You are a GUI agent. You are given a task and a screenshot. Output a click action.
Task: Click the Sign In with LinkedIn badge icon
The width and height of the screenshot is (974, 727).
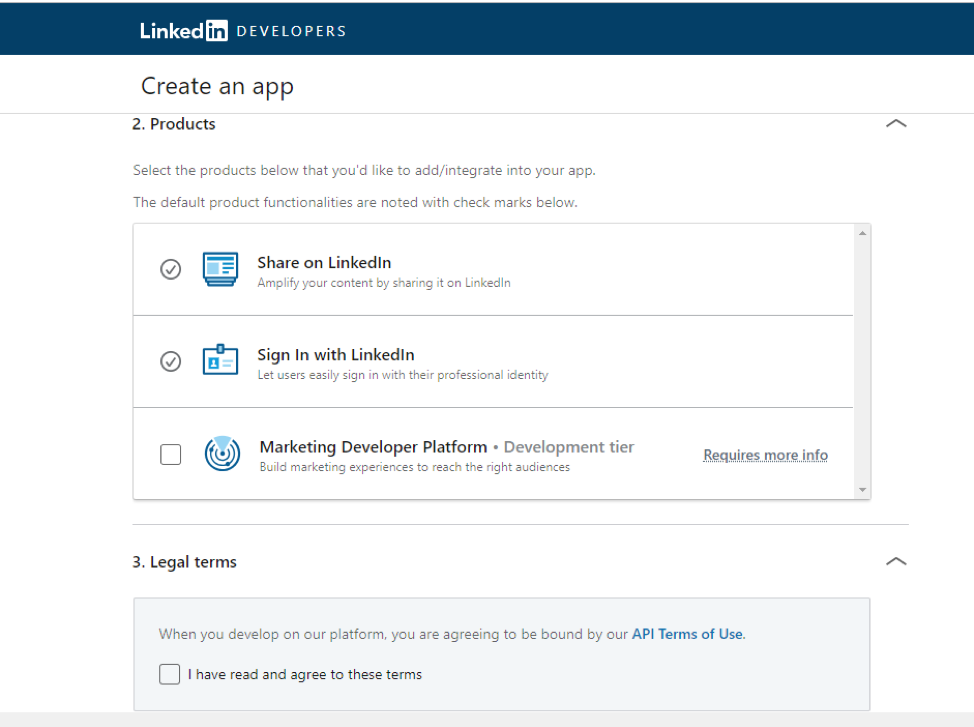click(x=221, y=360)
